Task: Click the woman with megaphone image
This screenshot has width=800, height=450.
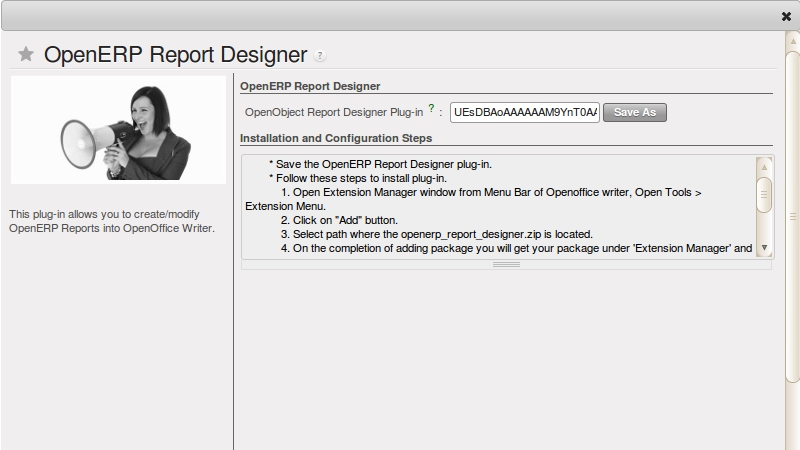Action: 118,130
